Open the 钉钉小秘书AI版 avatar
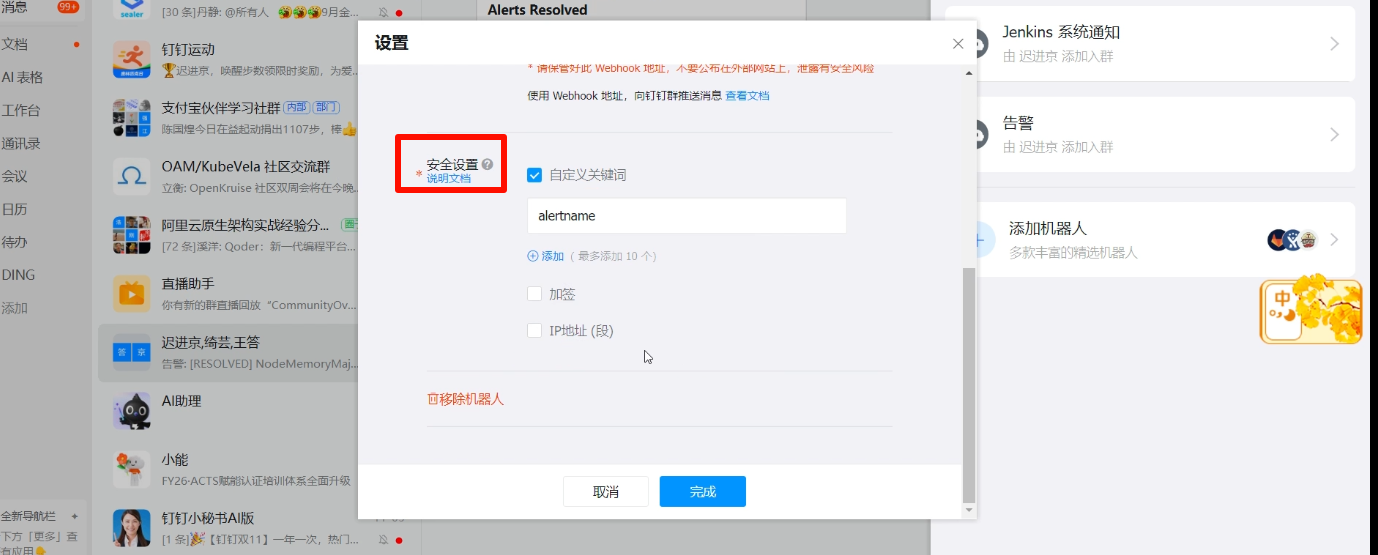This screenshot has width=1378, height=555. tap(132, 527)
